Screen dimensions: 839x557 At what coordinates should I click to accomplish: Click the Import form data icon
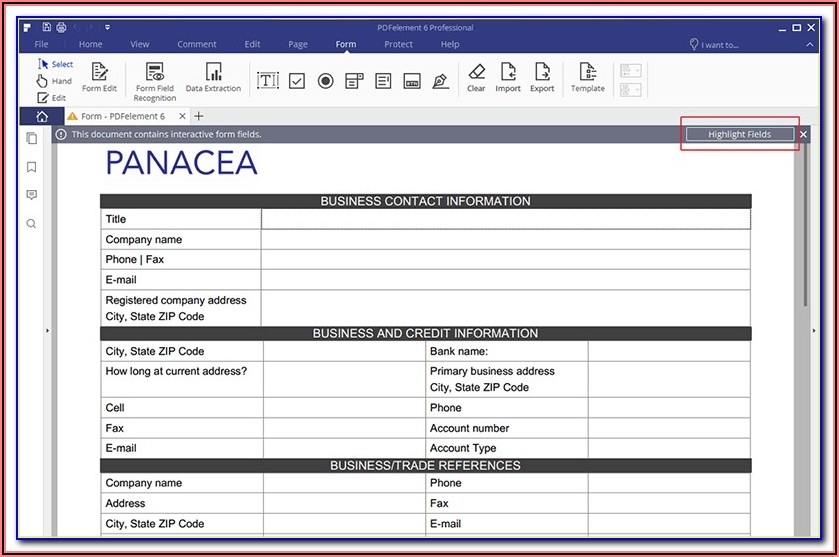508,73
